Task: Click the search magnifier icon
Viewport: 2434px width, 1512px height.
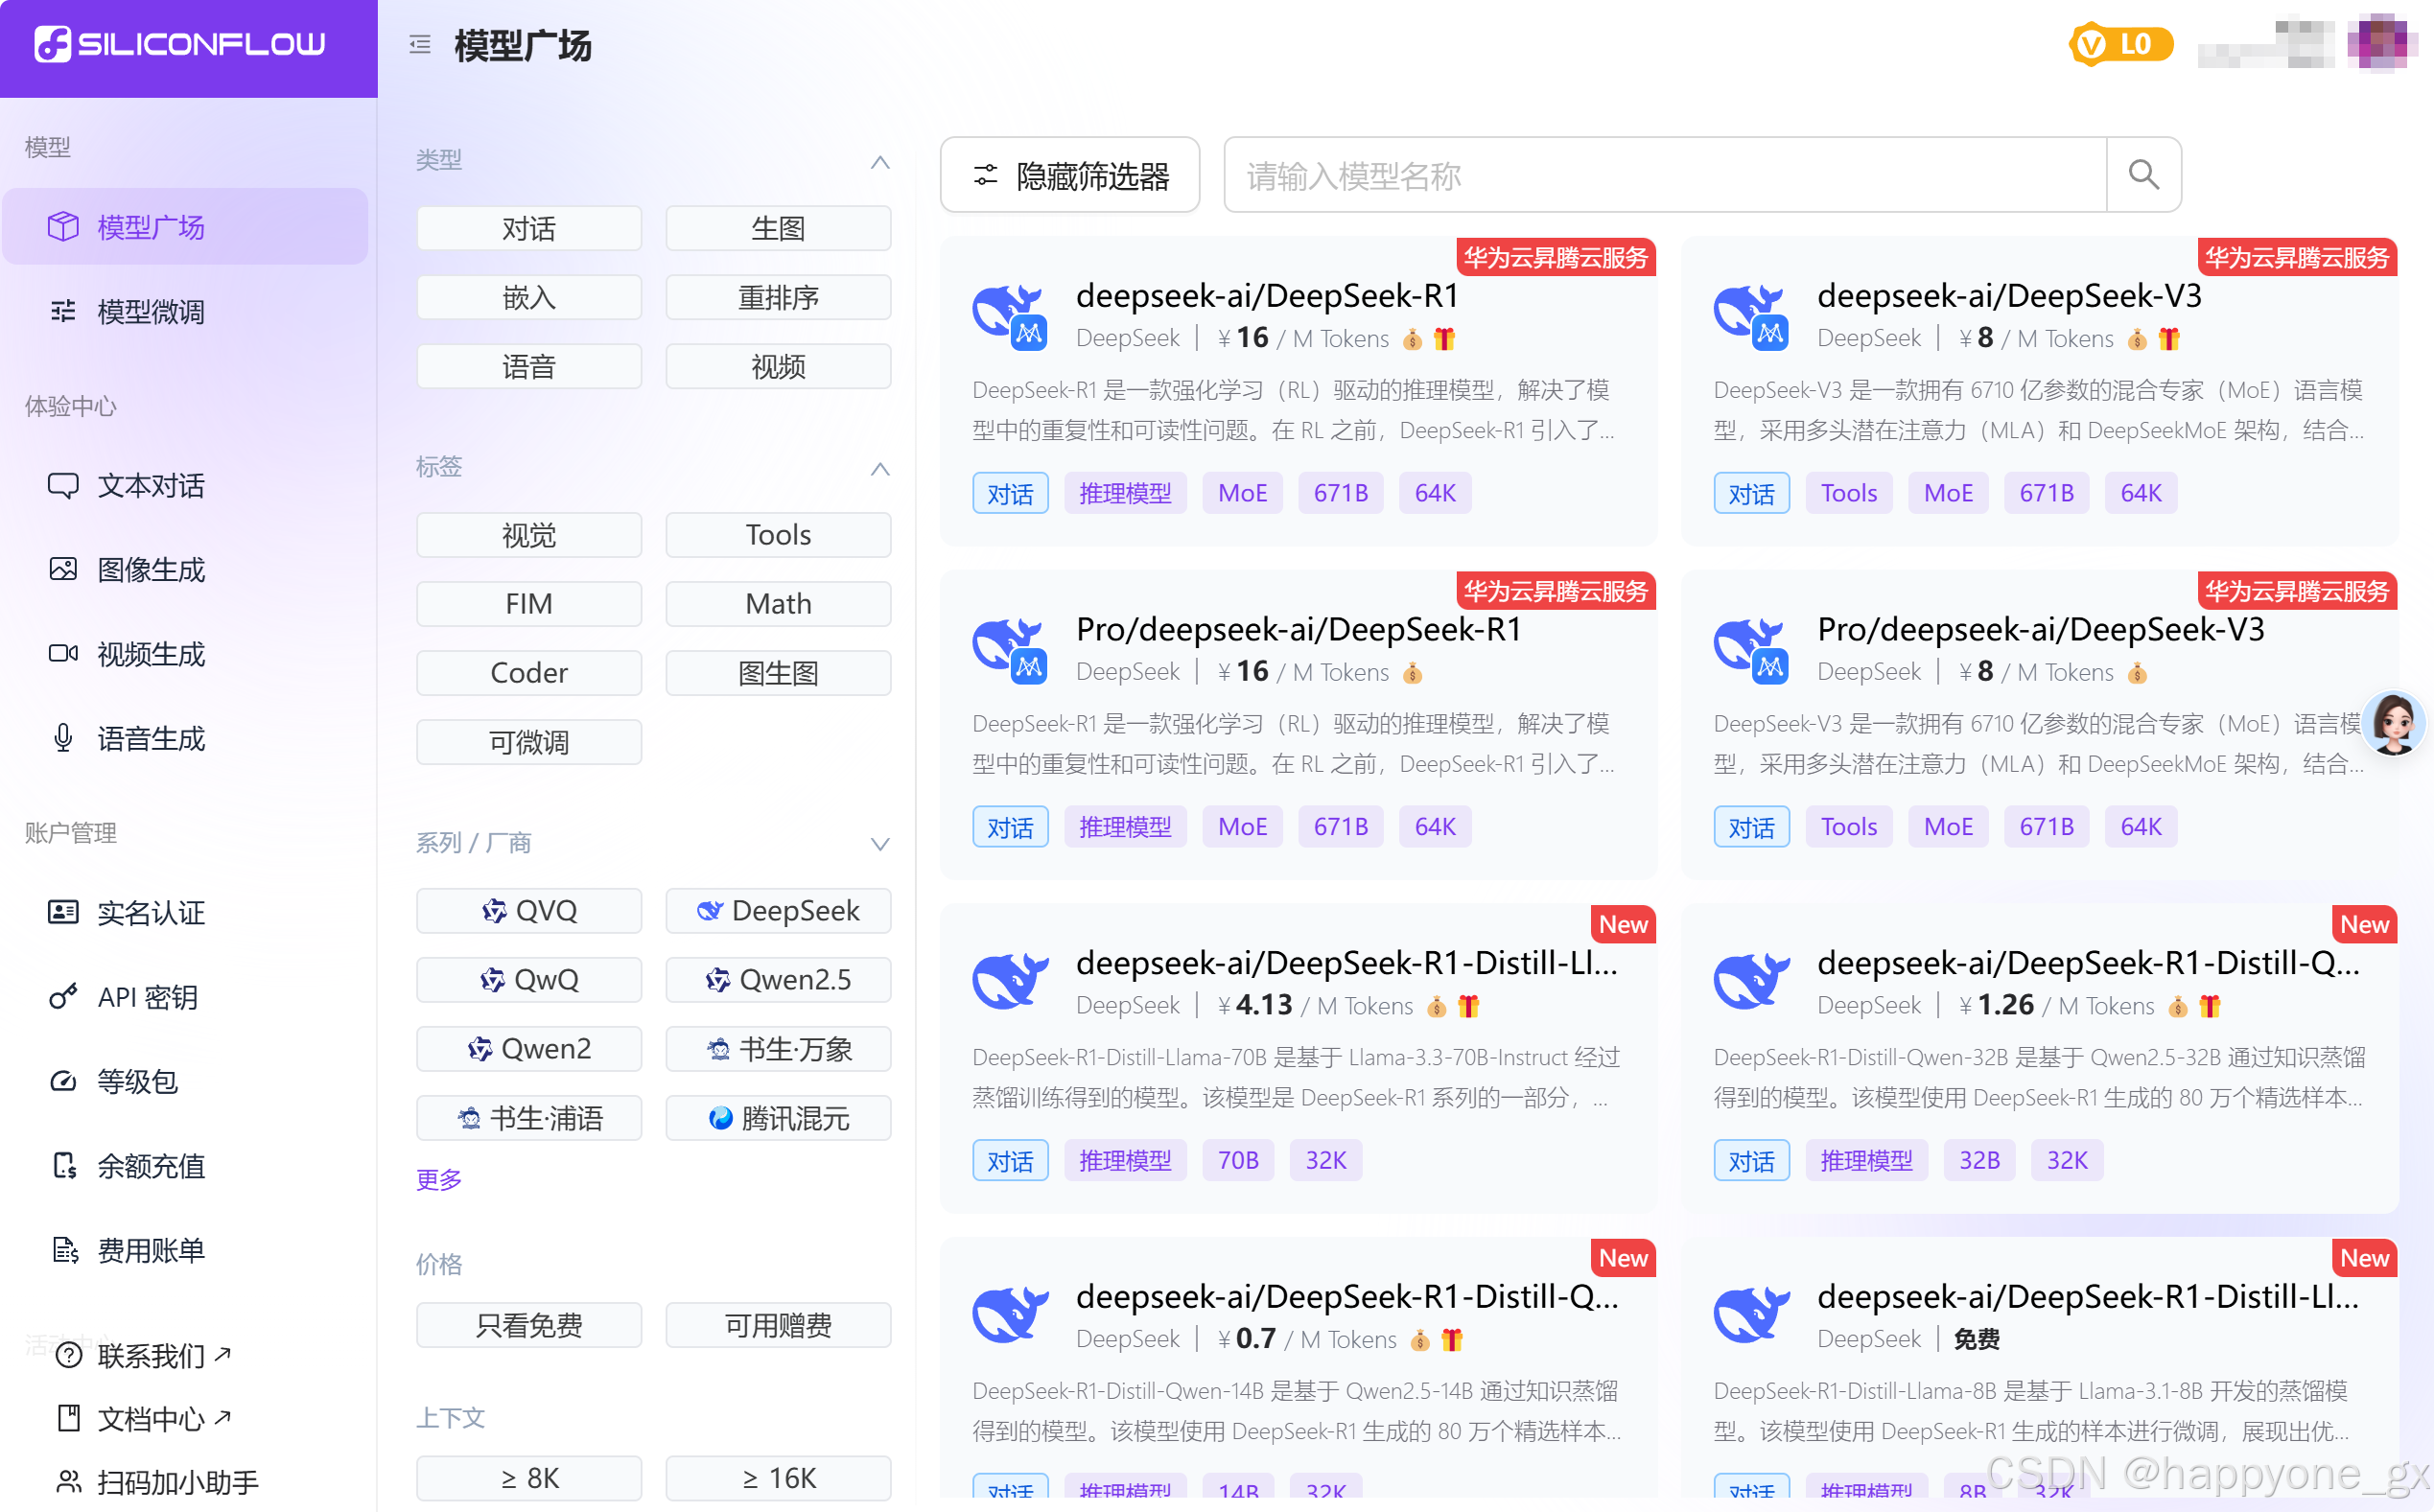Action: click(2142, 175)
